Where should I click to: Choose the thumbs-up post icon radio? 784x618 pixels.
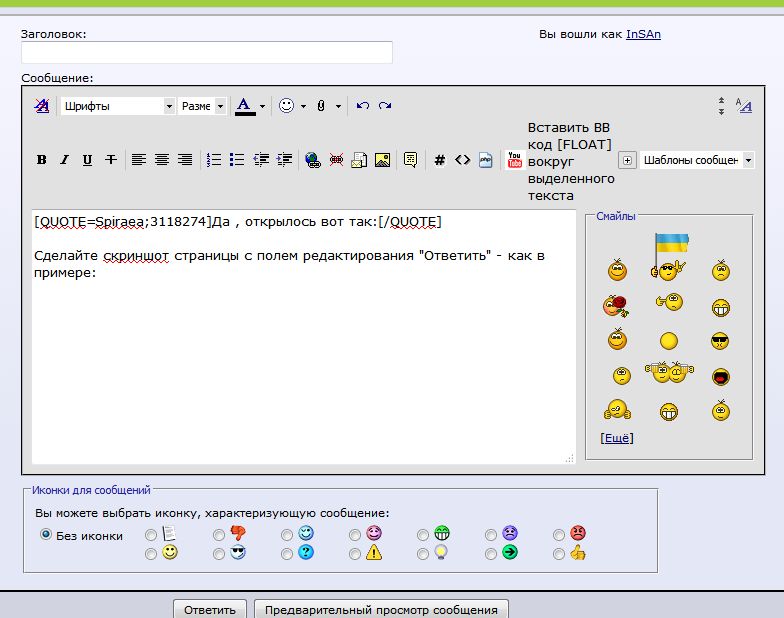[558, 554]
